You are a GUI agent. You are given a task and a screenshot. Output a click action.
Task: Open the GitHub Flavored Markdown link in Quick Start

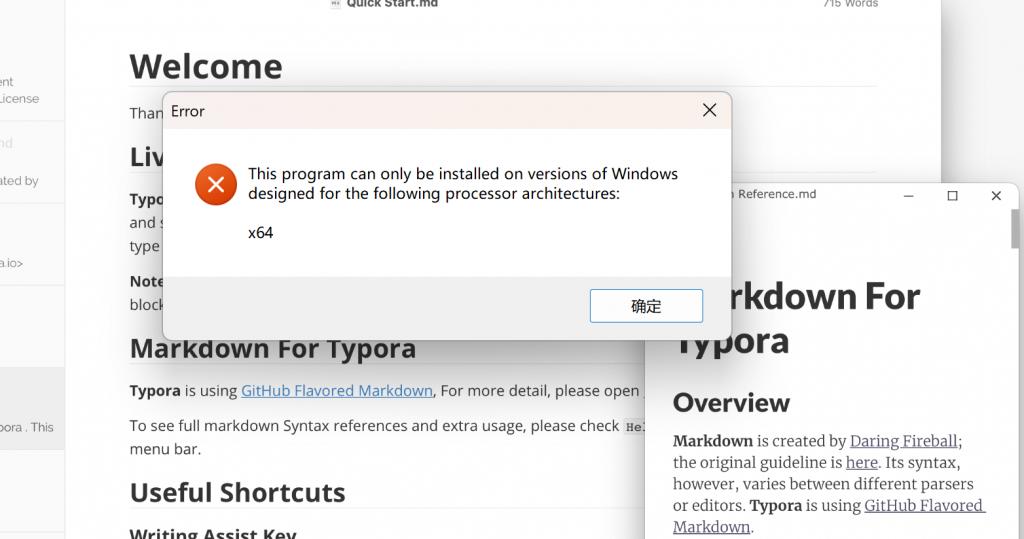coord(337,391)
